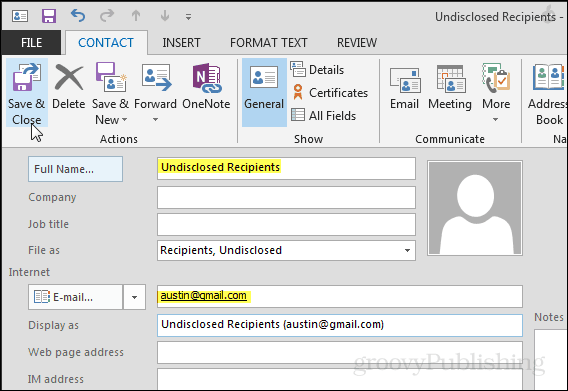Click the contact card icon in title bar
The height and width of the screenshot is (391, 568).
pos(20,16)
